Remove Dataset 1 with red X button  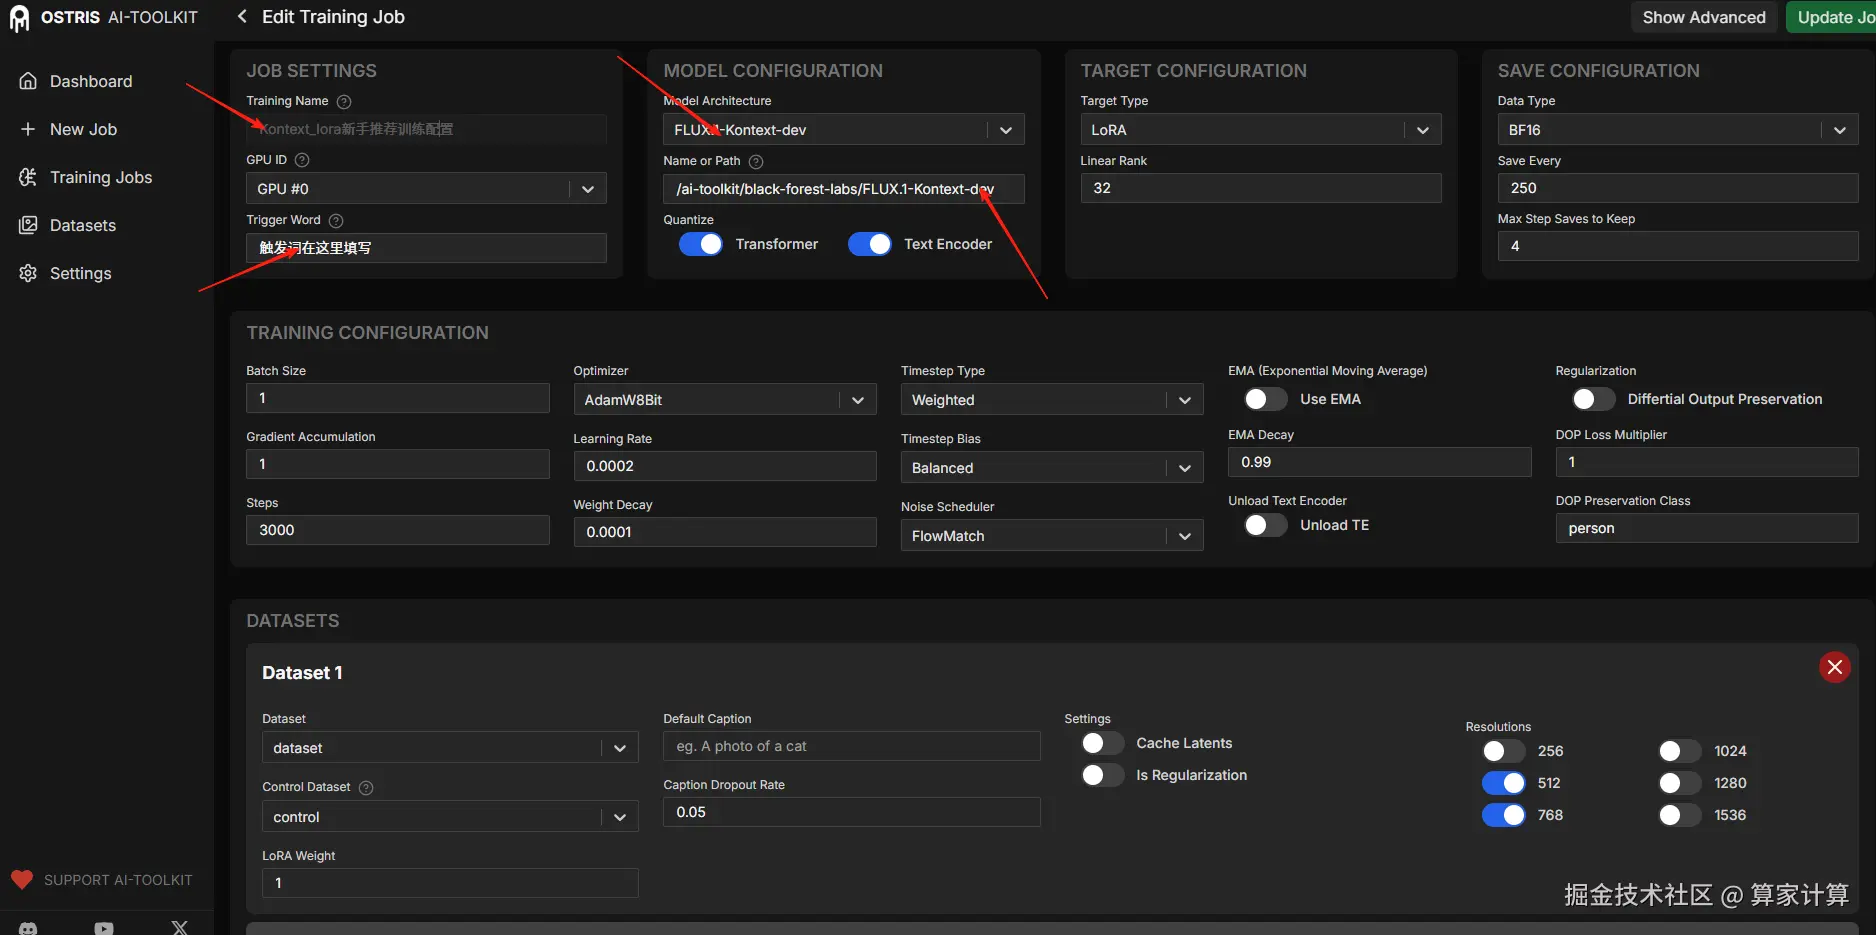[1834, 667]
